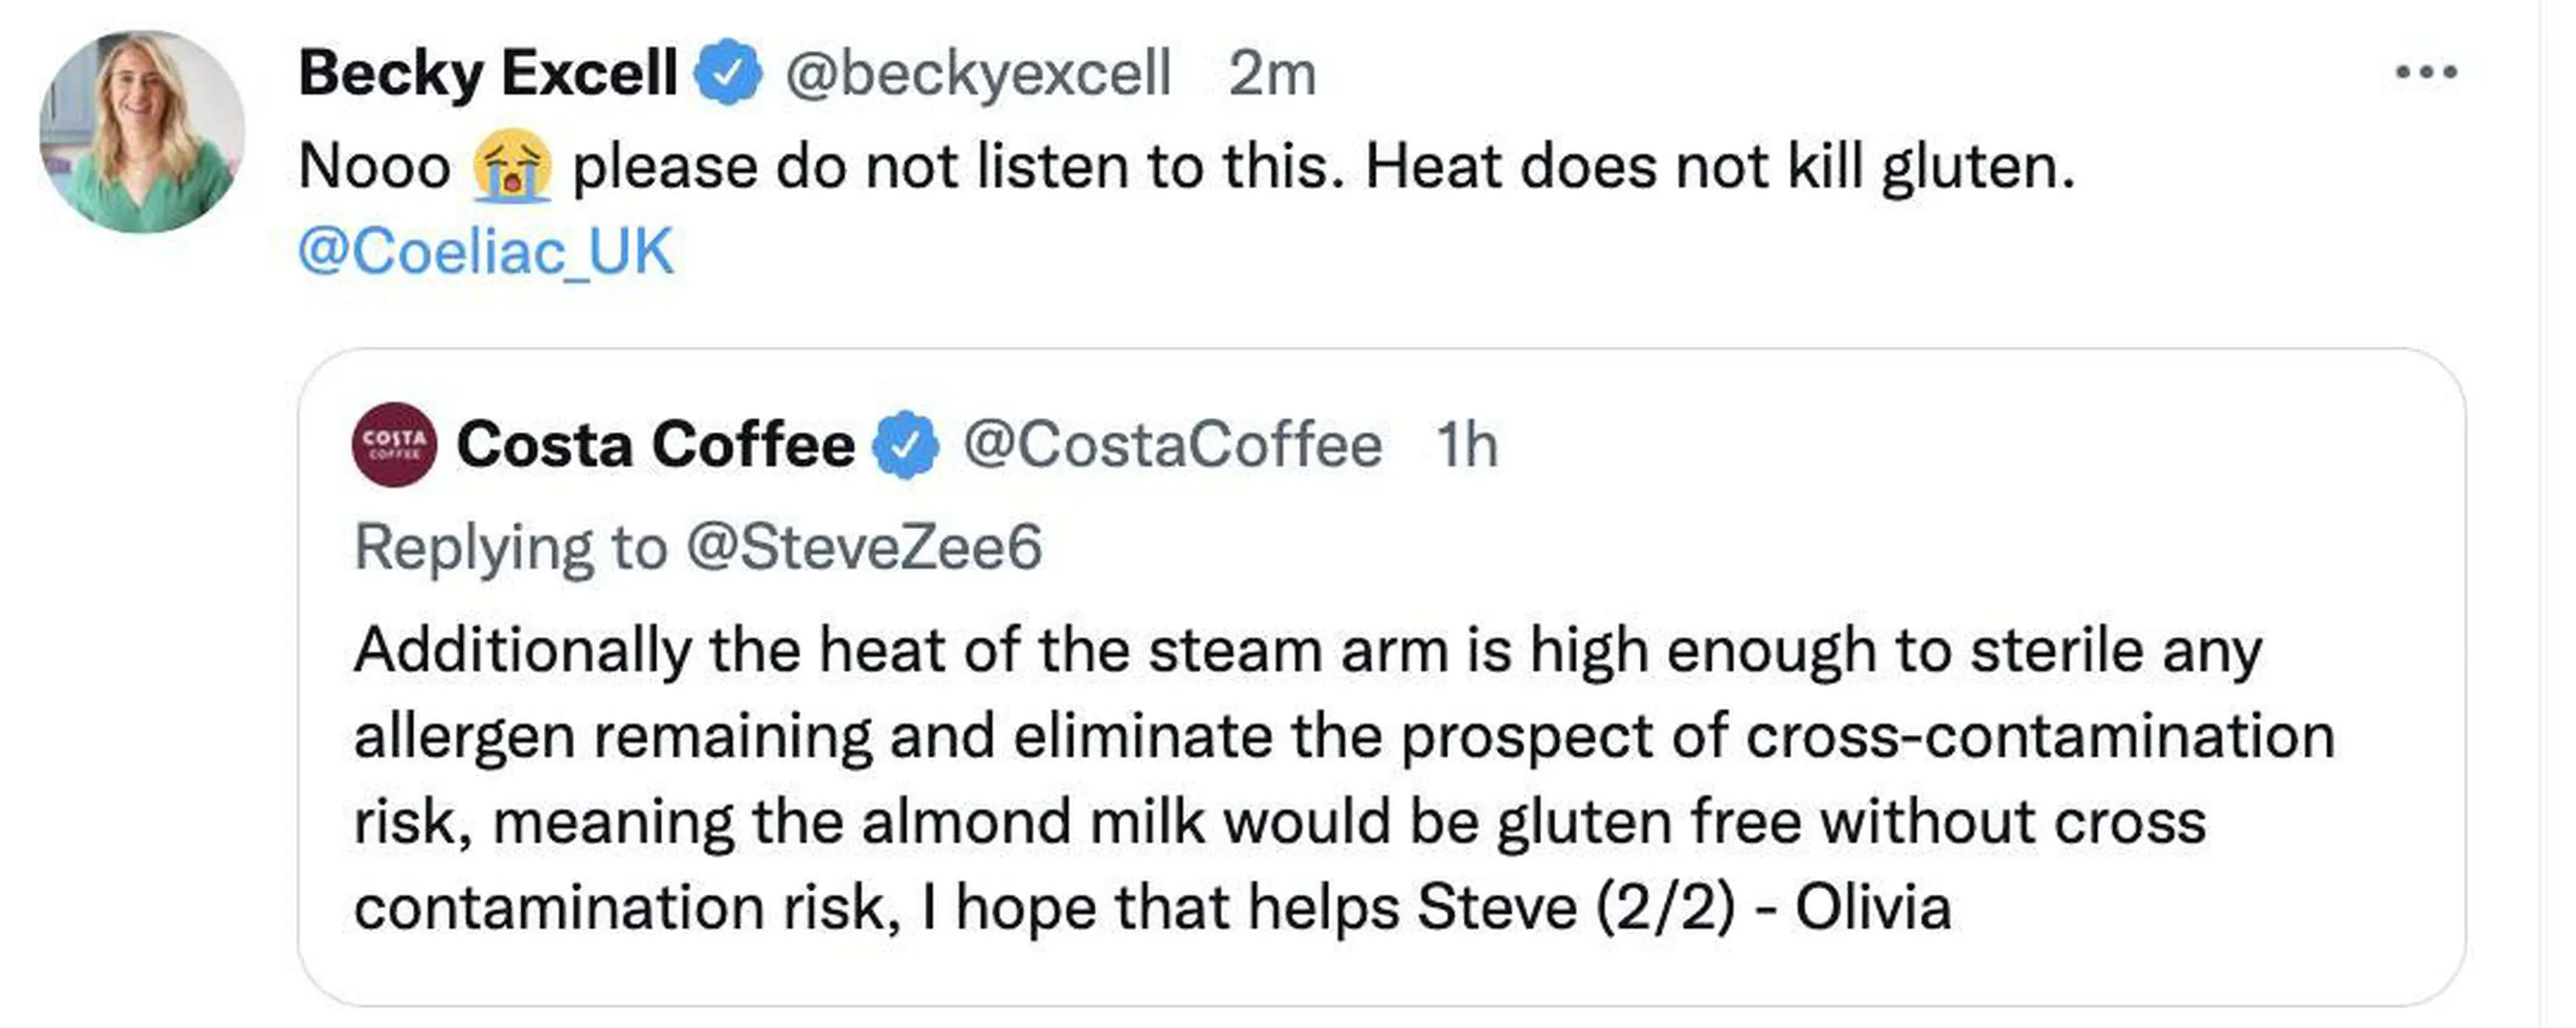Open the @beckyexcell handle
Screen dimensions: 2576x1028
pos(977,73)
